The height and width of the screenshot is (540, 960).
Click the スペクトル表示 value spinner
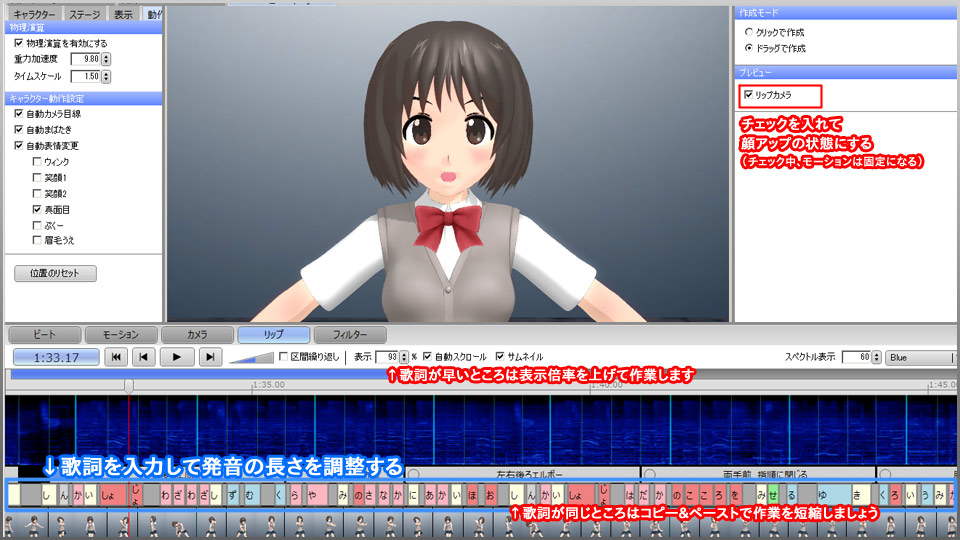tap(877, 357)
